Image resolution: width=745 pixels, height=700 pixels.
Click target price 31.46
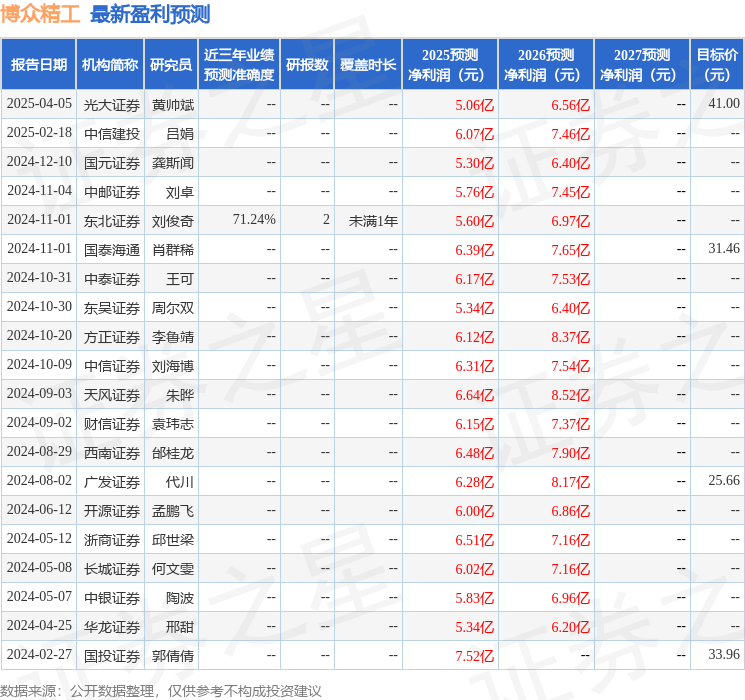(724, 249)
